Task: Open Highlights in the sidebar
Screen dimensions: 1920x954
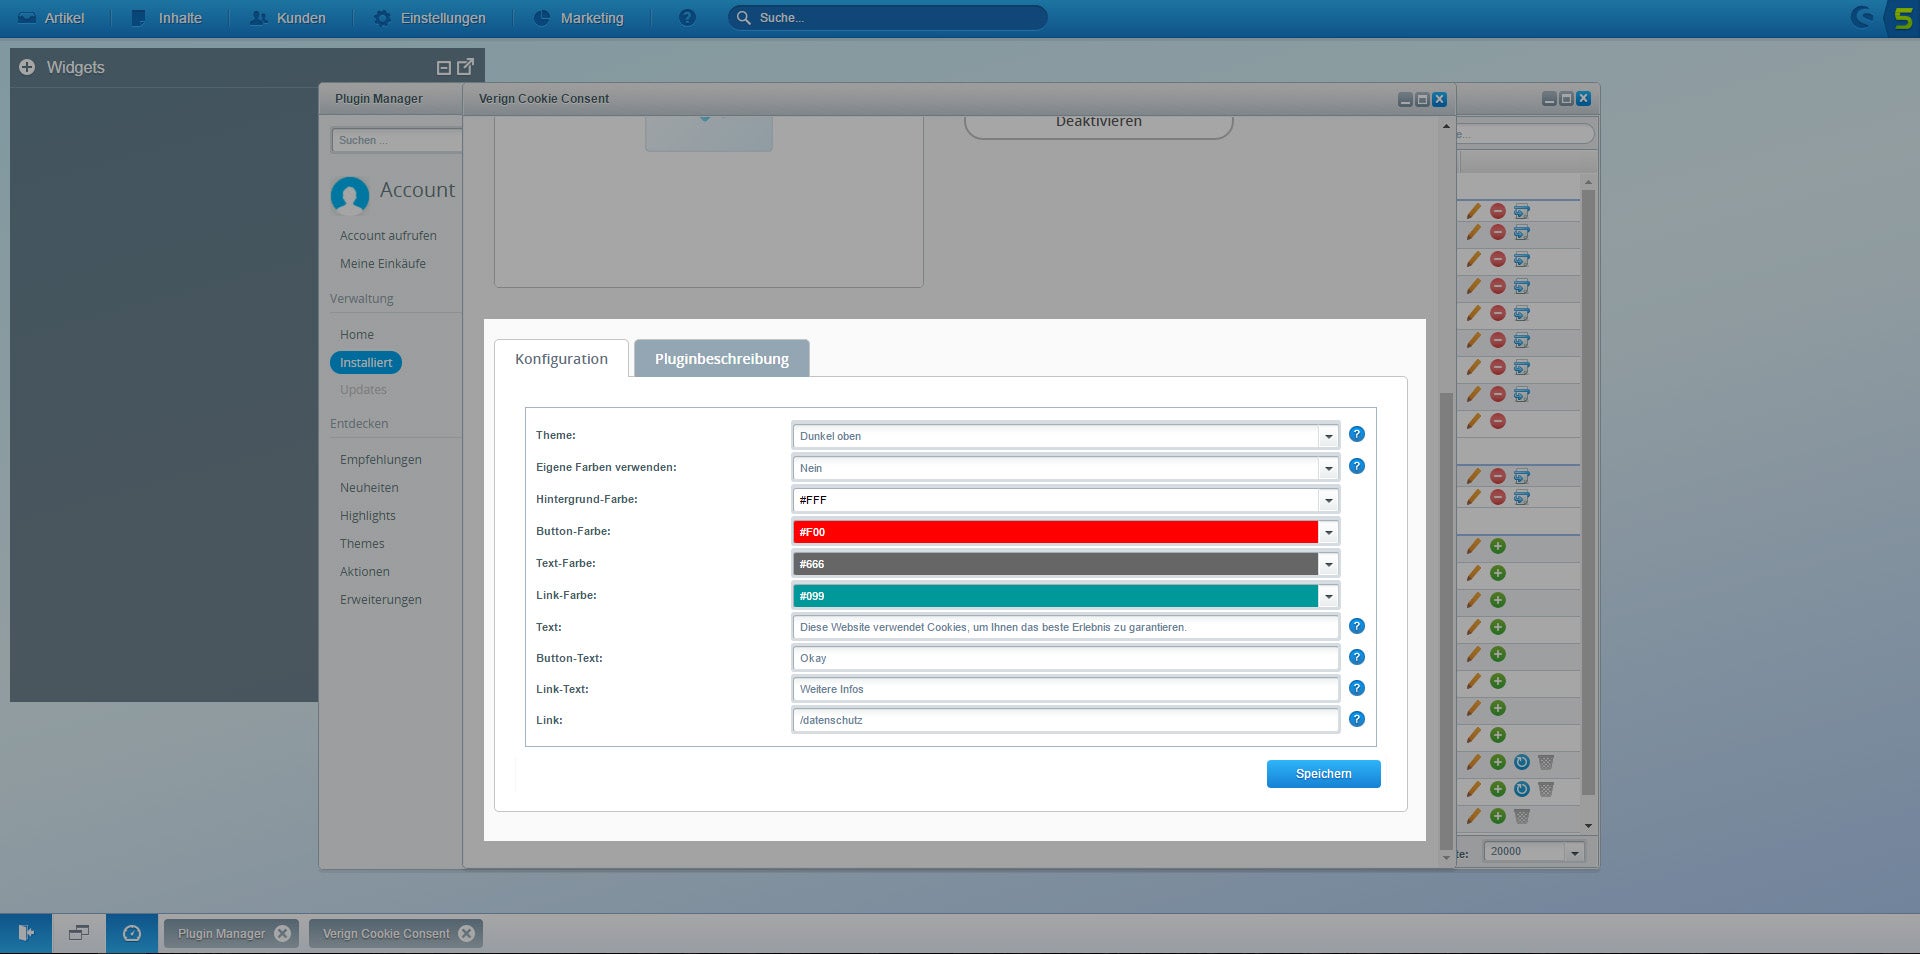Action: [x=368, y=516]
